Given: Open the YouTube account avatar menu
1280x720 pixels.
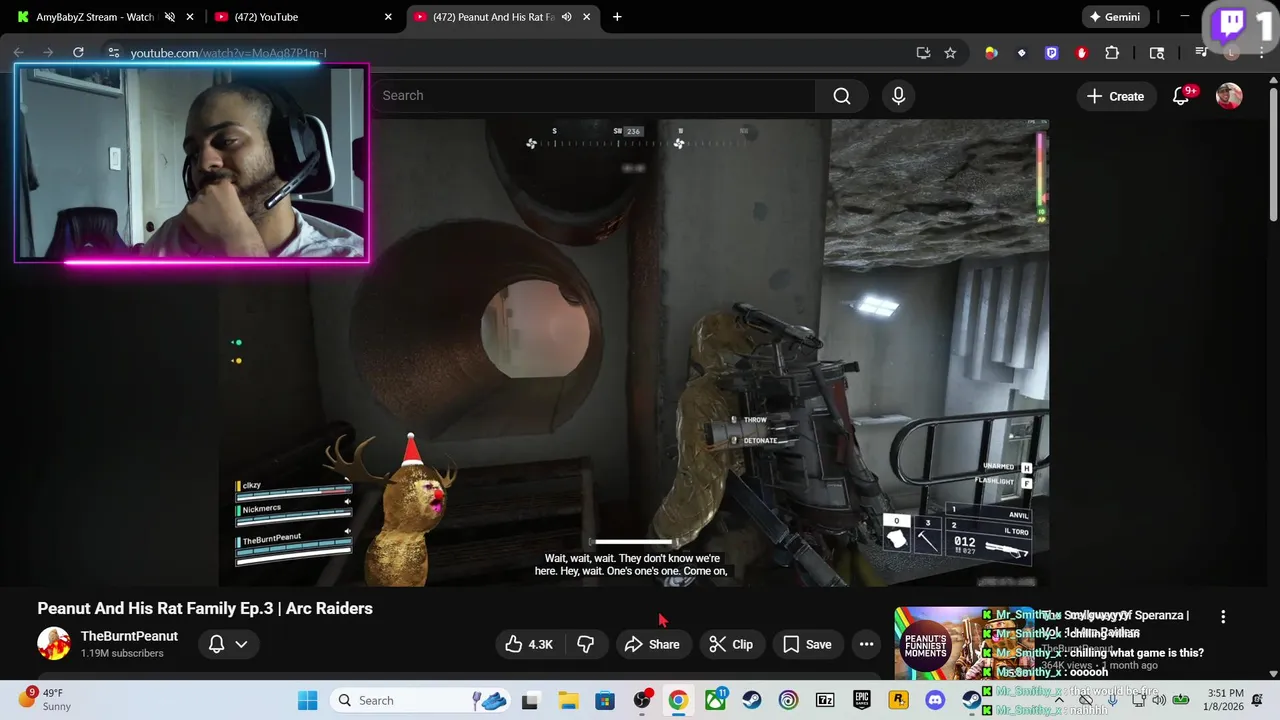Looking at the screenshot, I should (x=1229, y=96).
